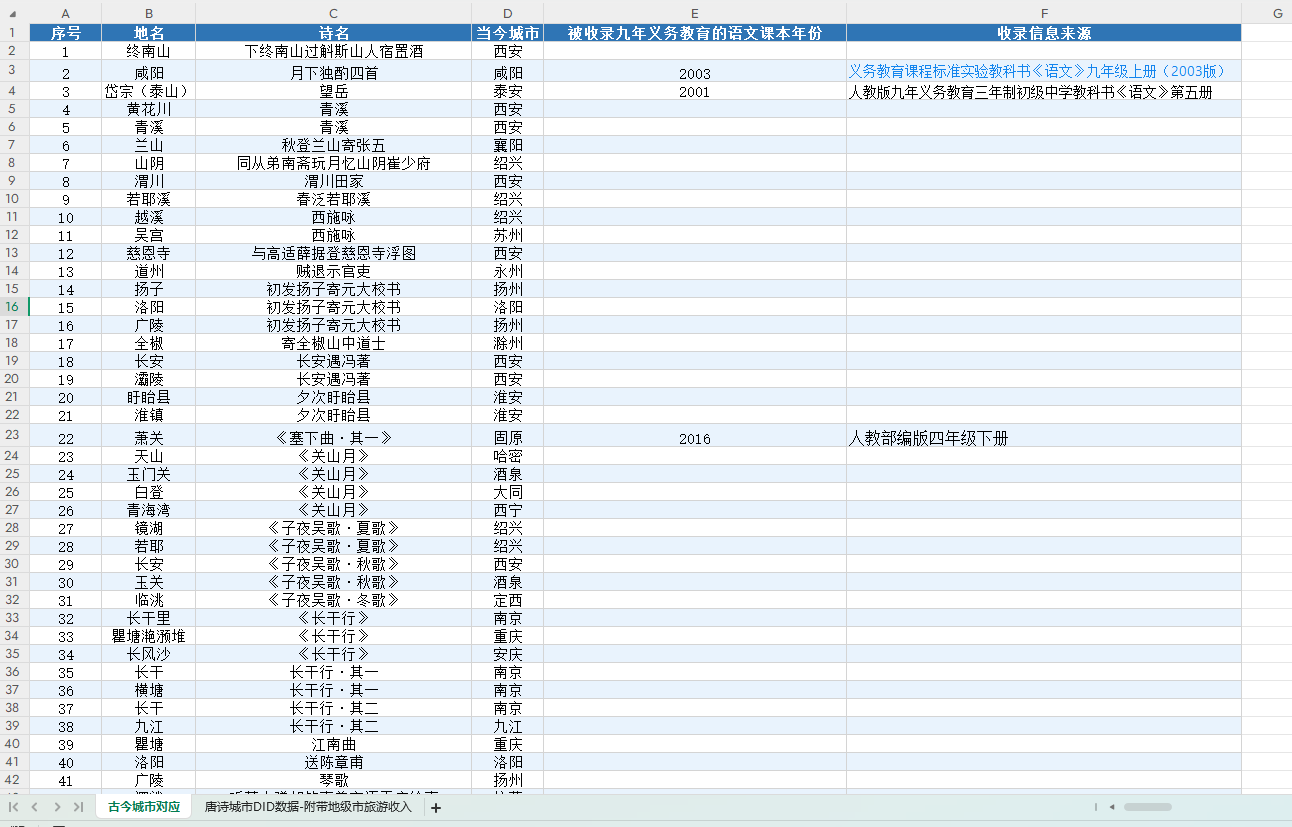Select the cell 《子夜吴歌·冬歌》

(x=334, y=600)
